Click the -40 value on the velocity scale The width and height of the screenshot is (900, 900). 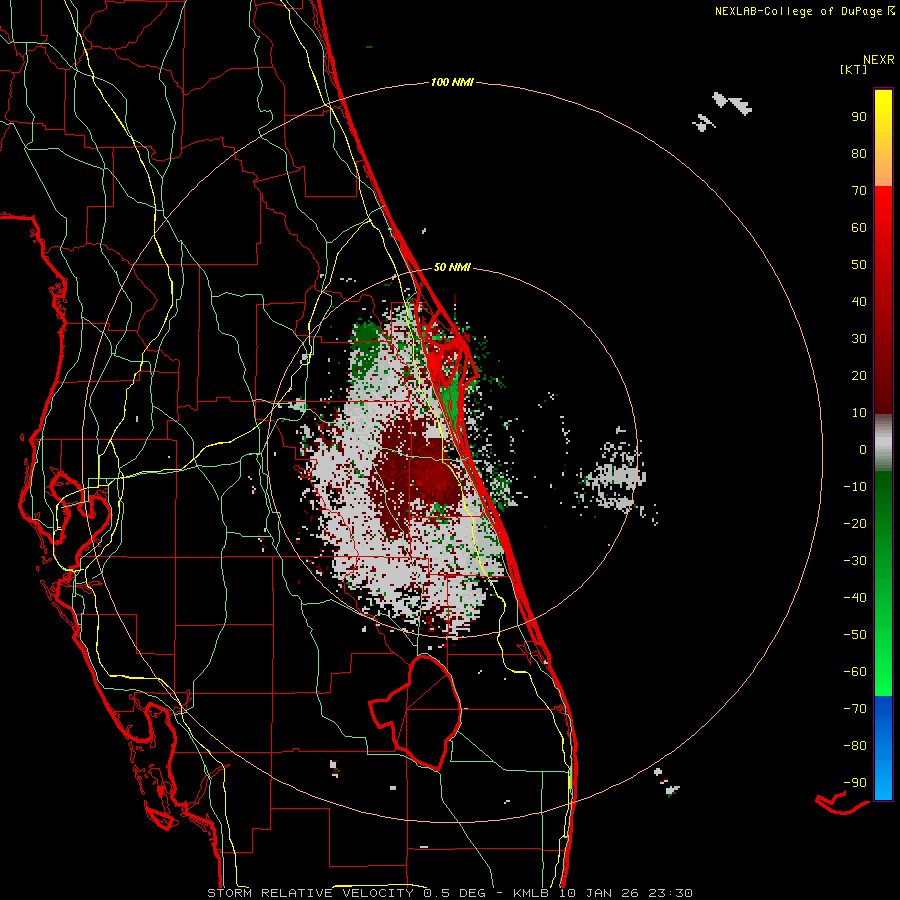[855, 598]
